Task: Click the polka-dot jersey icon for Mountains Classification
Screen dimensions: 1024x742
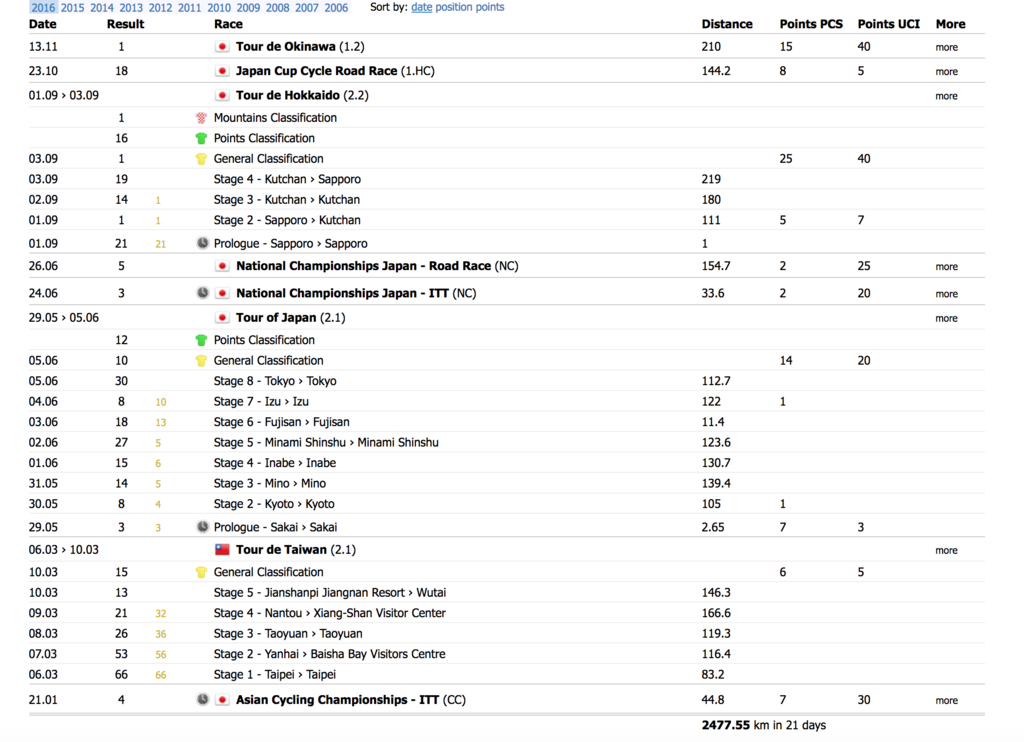Action: tap(201, 118)
